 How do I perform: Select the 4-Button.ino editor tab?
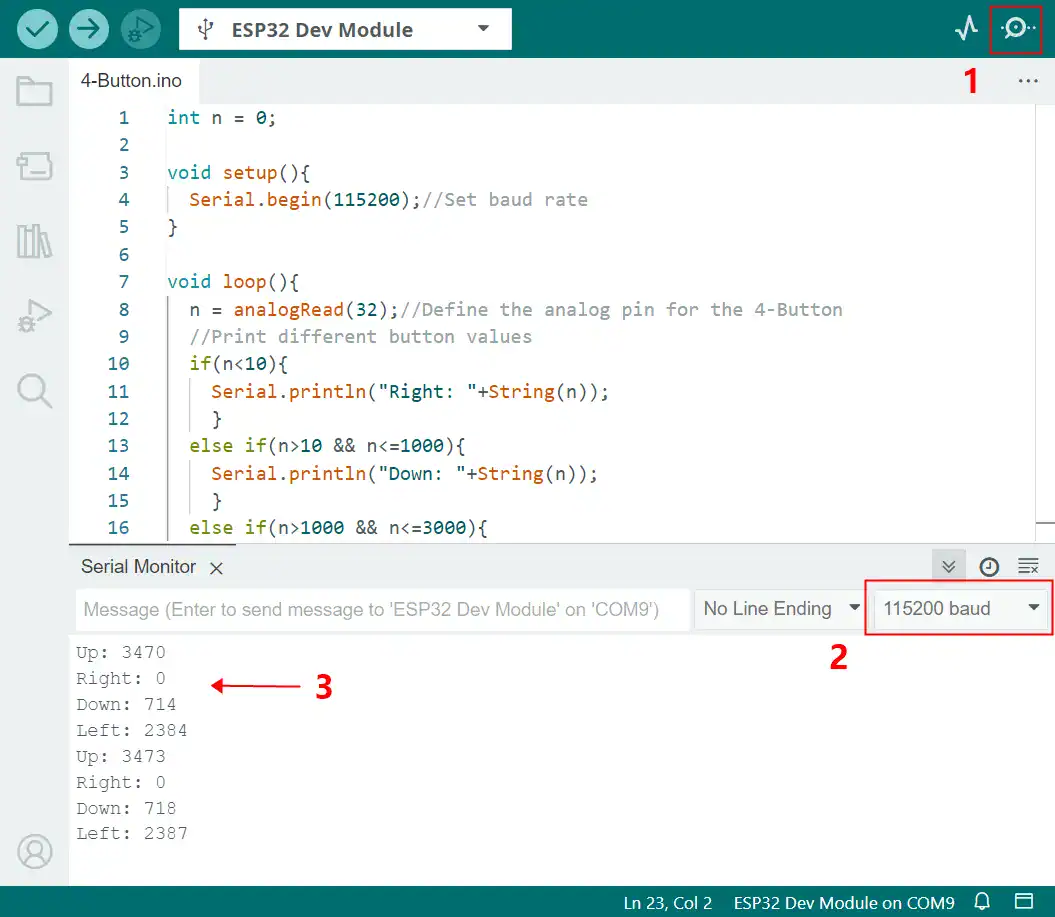click(x=125, y=81)
